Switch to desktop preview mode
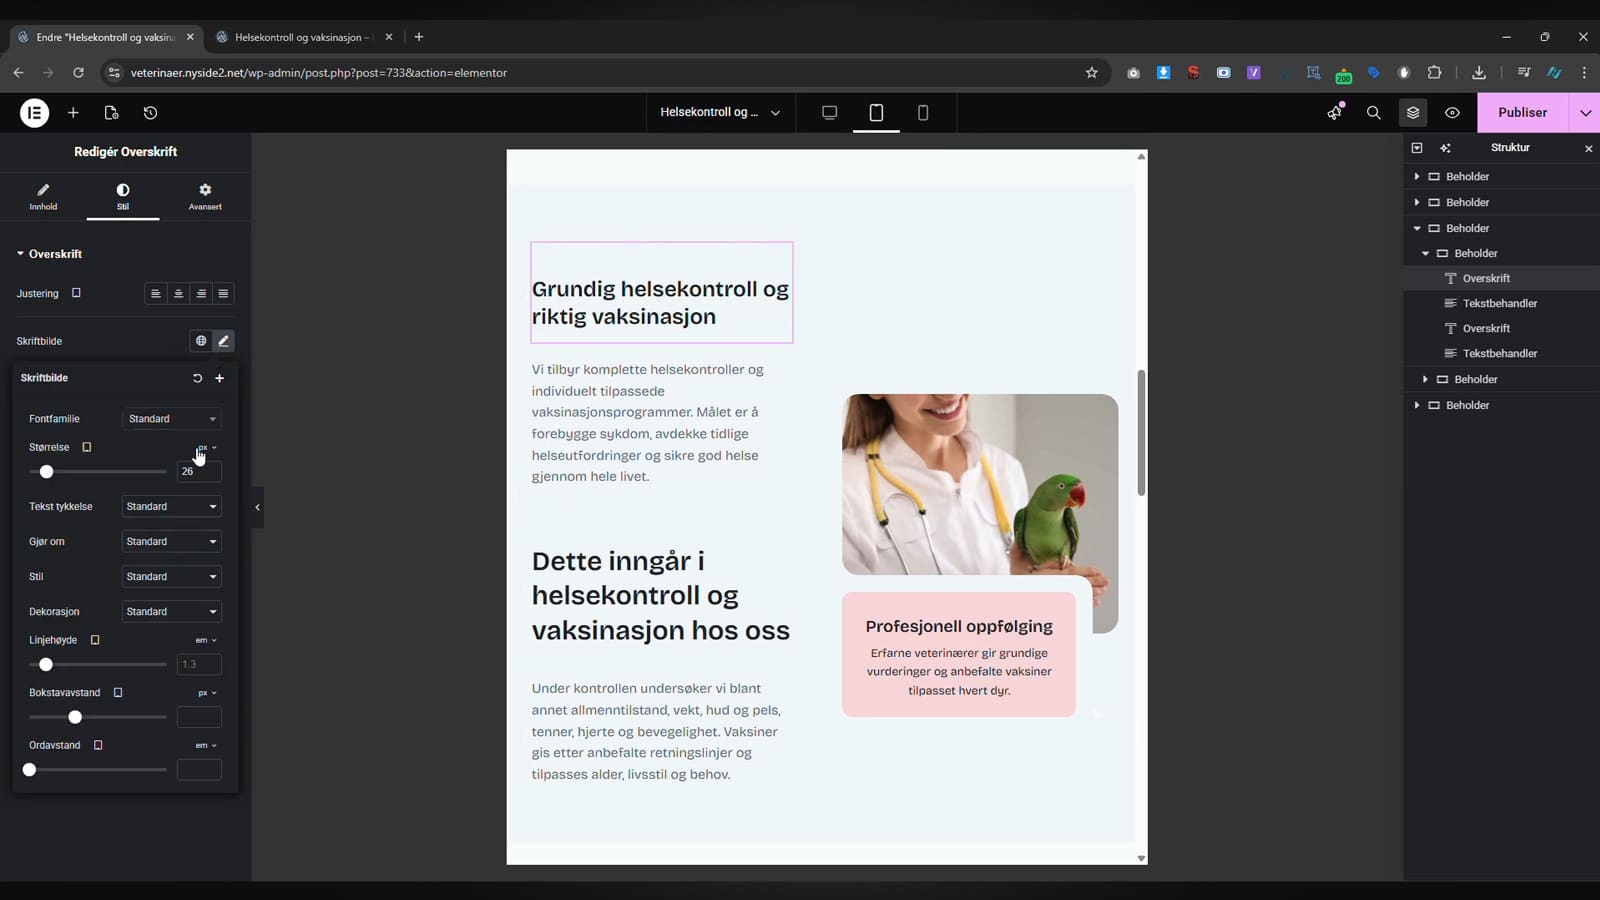 coord(829,112)
